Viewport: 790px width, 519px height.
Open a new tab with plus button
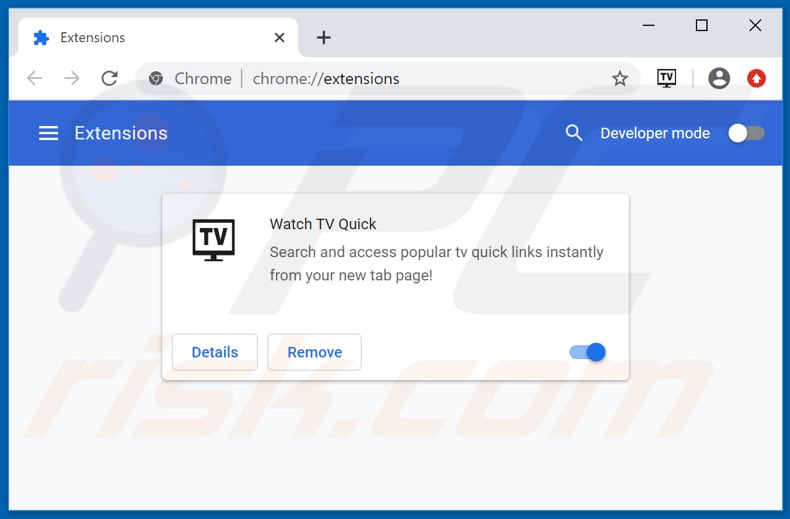click(323, 37)
